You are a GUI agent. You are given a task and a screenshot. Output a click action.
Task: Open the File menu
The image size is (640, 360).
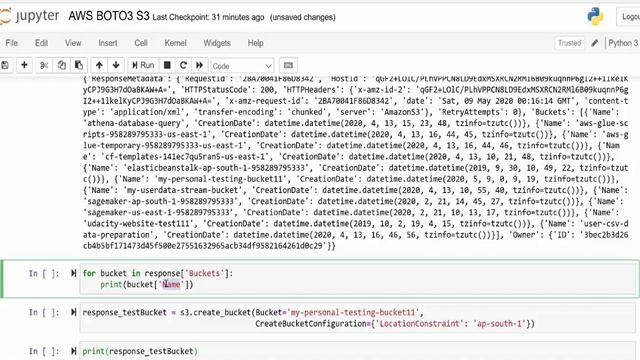click(11, 43)
